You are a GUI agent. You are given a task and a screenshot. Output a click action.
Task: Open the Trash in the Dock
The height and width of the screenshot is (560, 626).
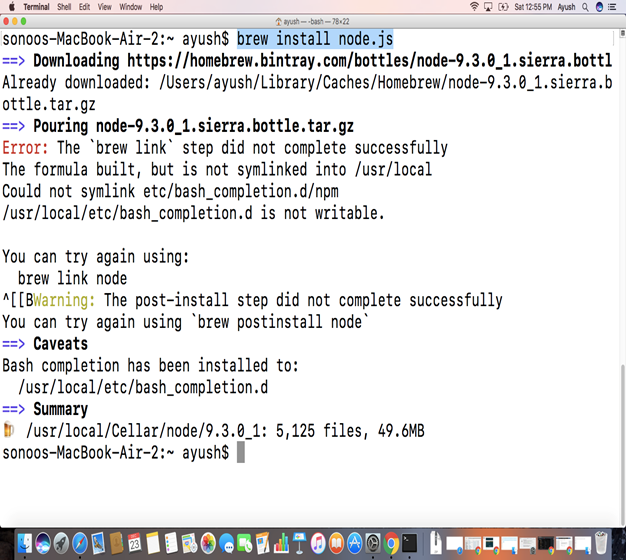600,543
